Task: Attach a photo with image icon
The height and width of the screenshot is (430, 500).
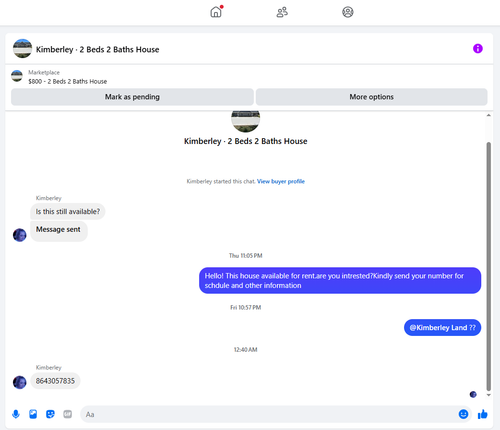Action: click(33, 414)
